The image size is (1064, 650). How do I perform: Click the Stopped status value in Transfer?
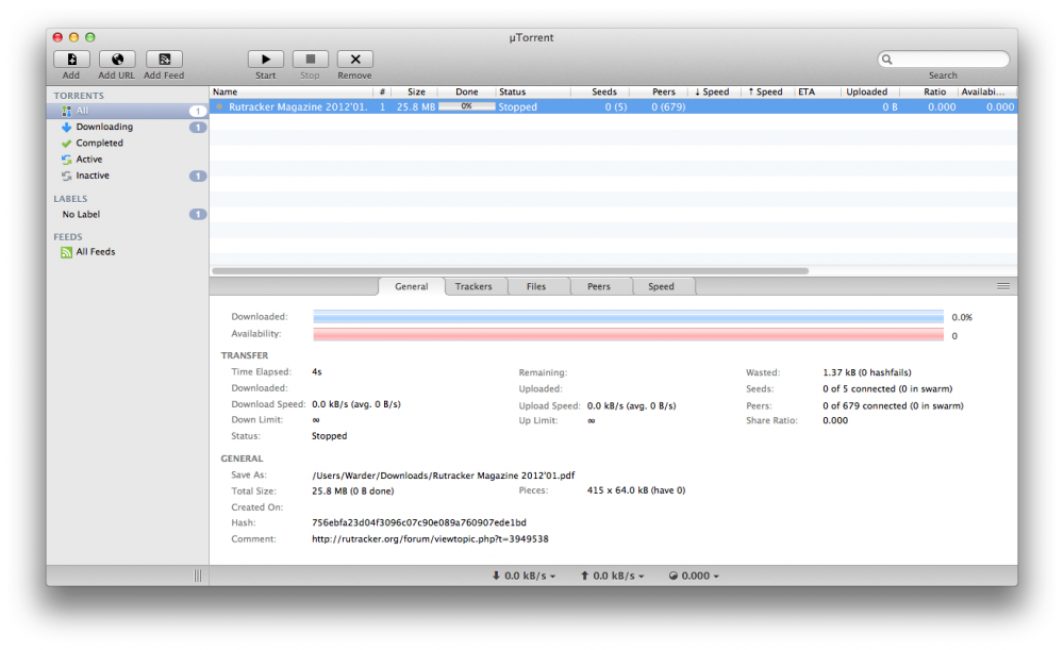tap(329, 436)
